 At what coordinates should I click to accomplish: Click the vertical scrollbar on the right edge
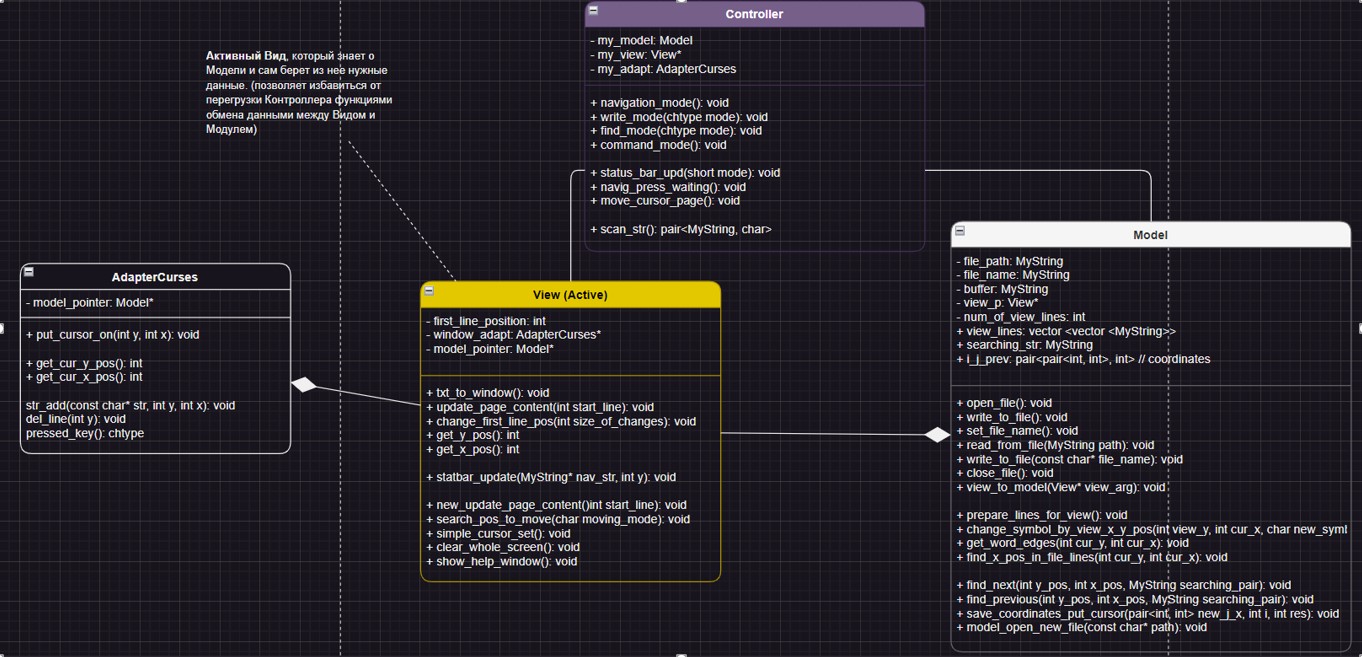pyautogui.click(x=1358, y=330)
